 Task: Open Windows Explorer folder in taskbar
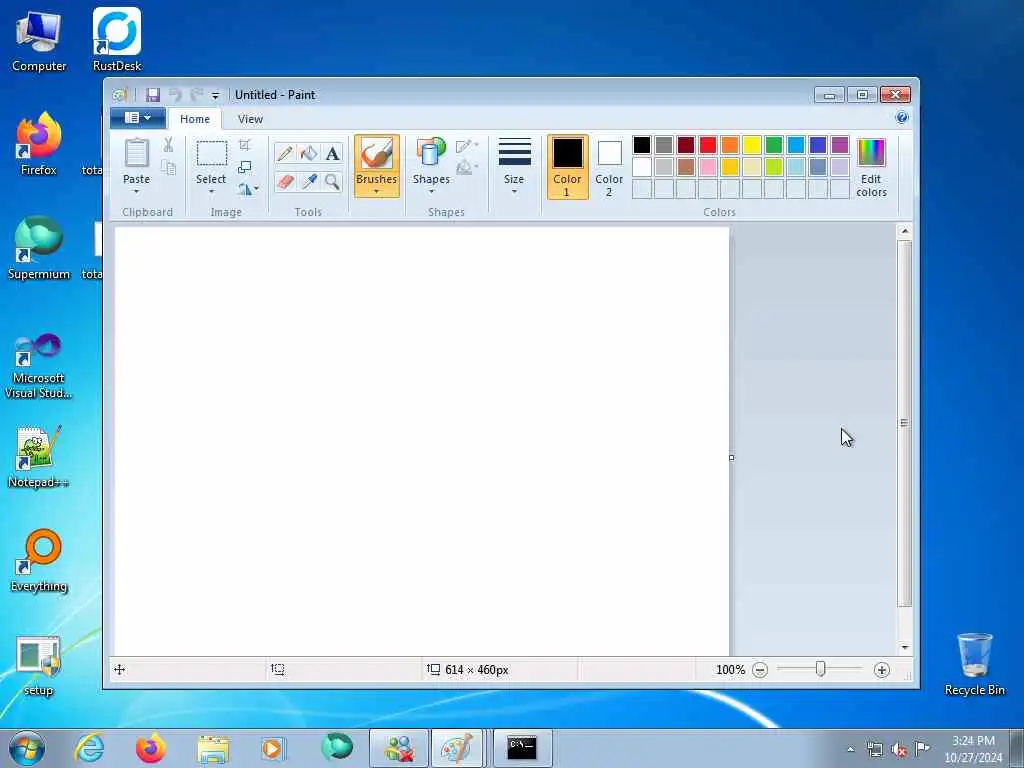(x=213, y=749)
